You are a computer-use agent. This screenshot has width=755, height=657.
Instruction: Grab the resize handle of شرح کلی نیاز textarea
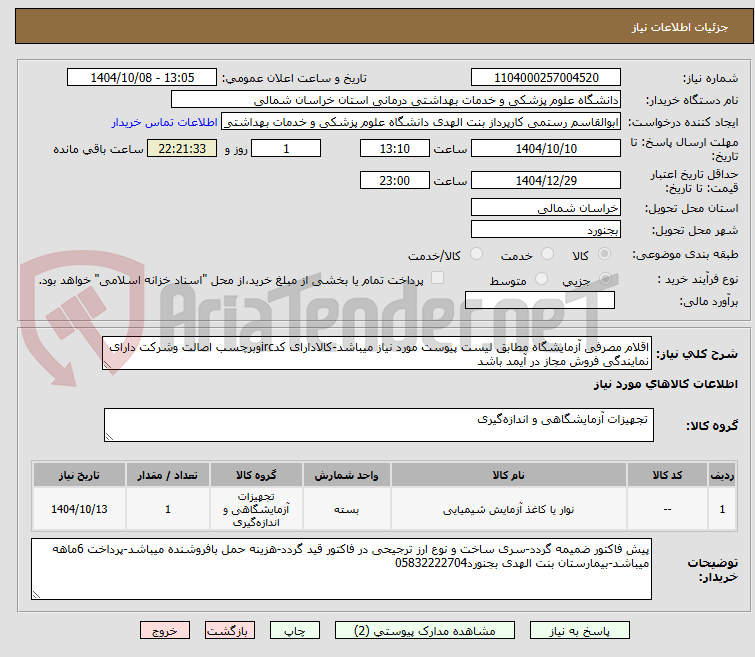[107, 365]
